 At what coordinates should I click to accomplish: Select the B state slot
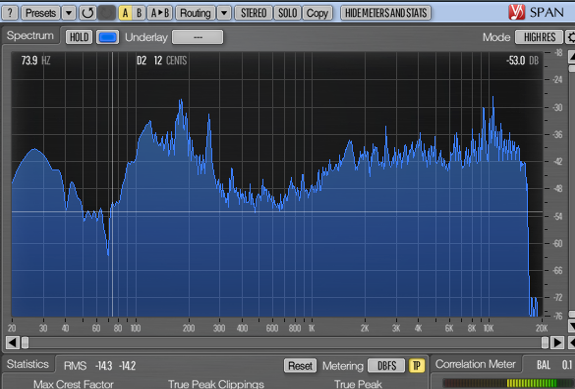click(139, 13)
